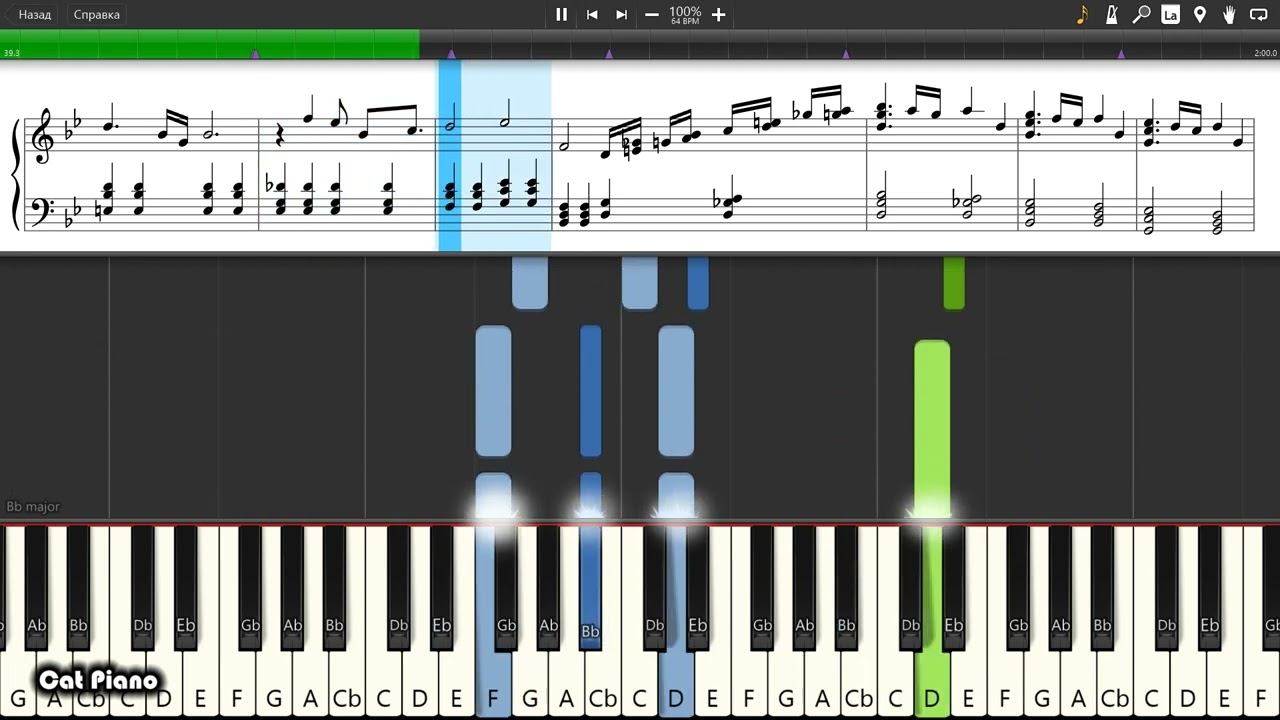This screenshot has width=1280, height=720.
Task: Click the bookmark marker nearest 2:00.0
Action: coord(1120,54)
